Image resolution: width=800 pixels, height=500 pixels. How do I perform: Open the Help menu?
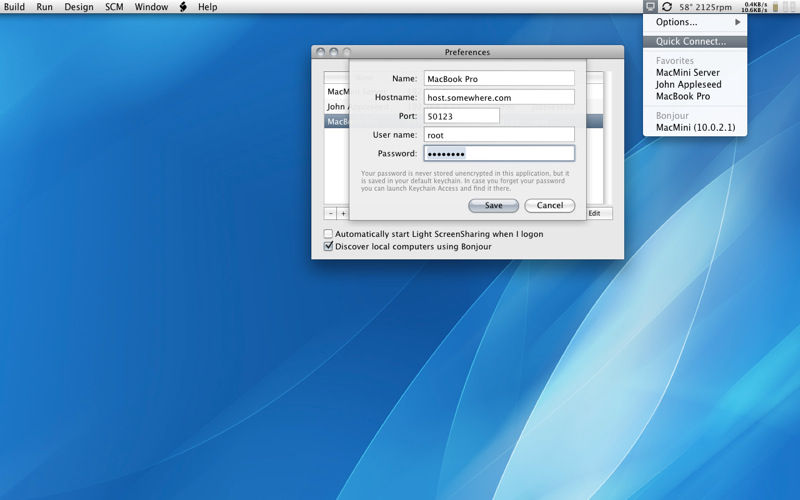click(x=207, y=7)
